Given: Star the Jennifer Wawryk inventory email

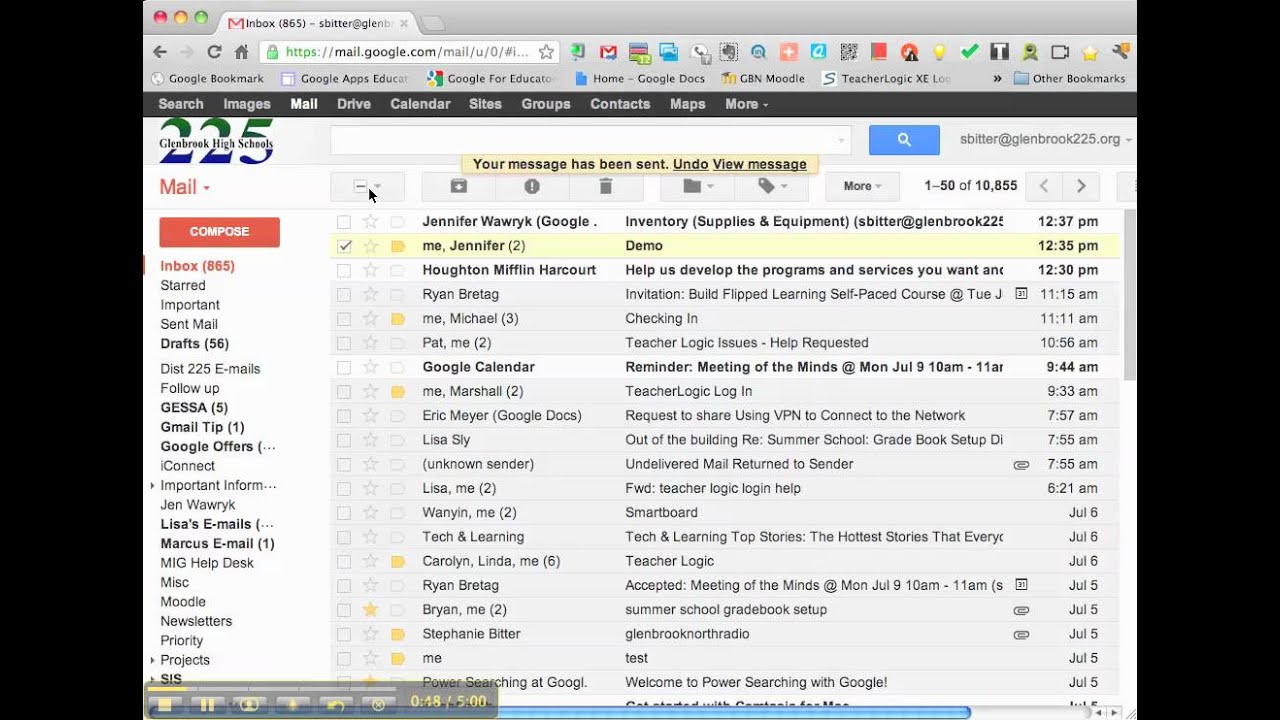Looking at the screenshot, I should pos(371,222).
